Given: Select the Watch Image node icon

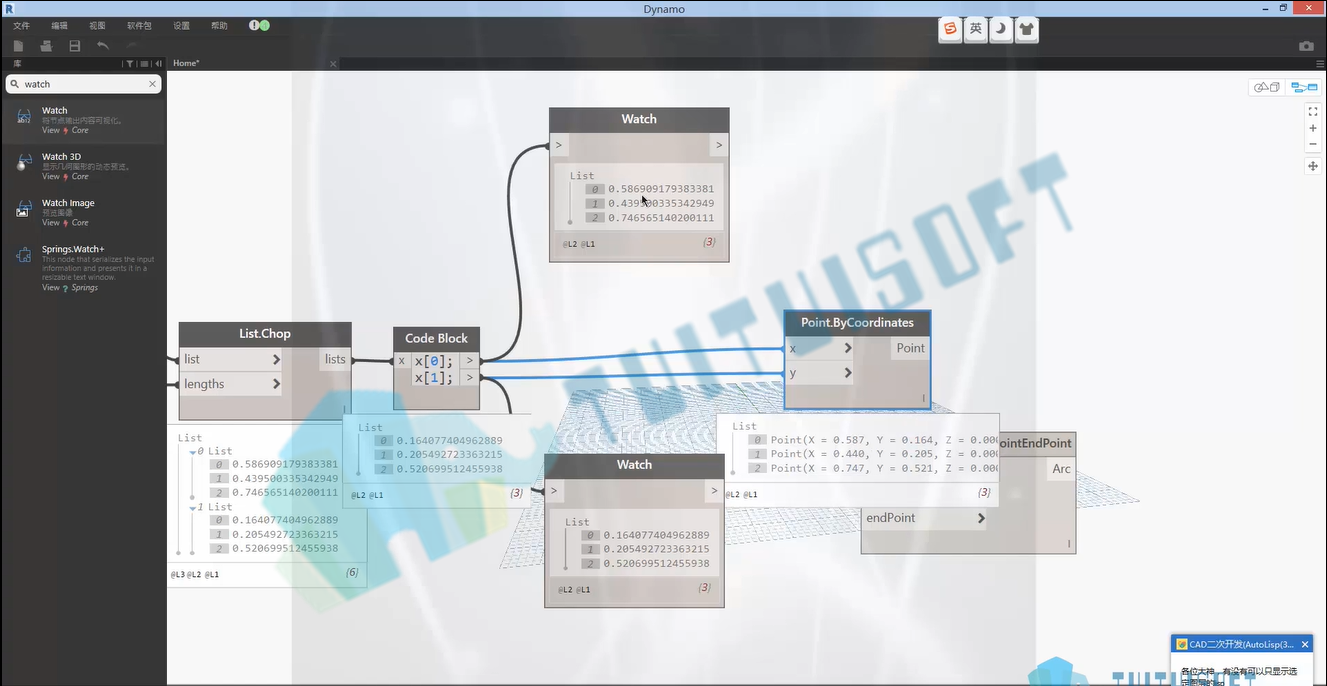Looking at the screenshot, I should pyautogui.click(x=24, y=210).
